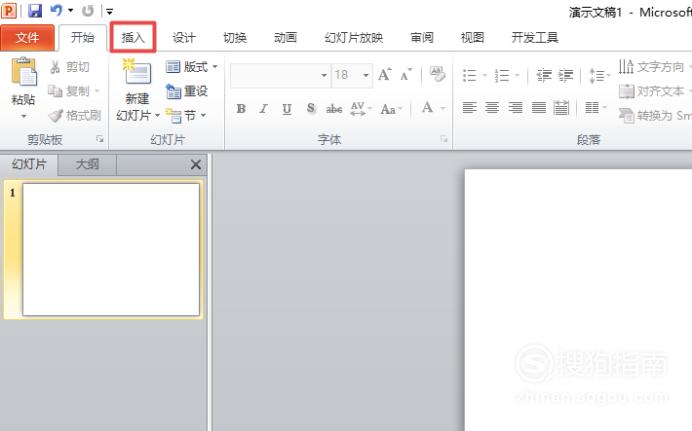
Task: Open the 文字方向 text direction menu
Action: click(x=654, y=67)
